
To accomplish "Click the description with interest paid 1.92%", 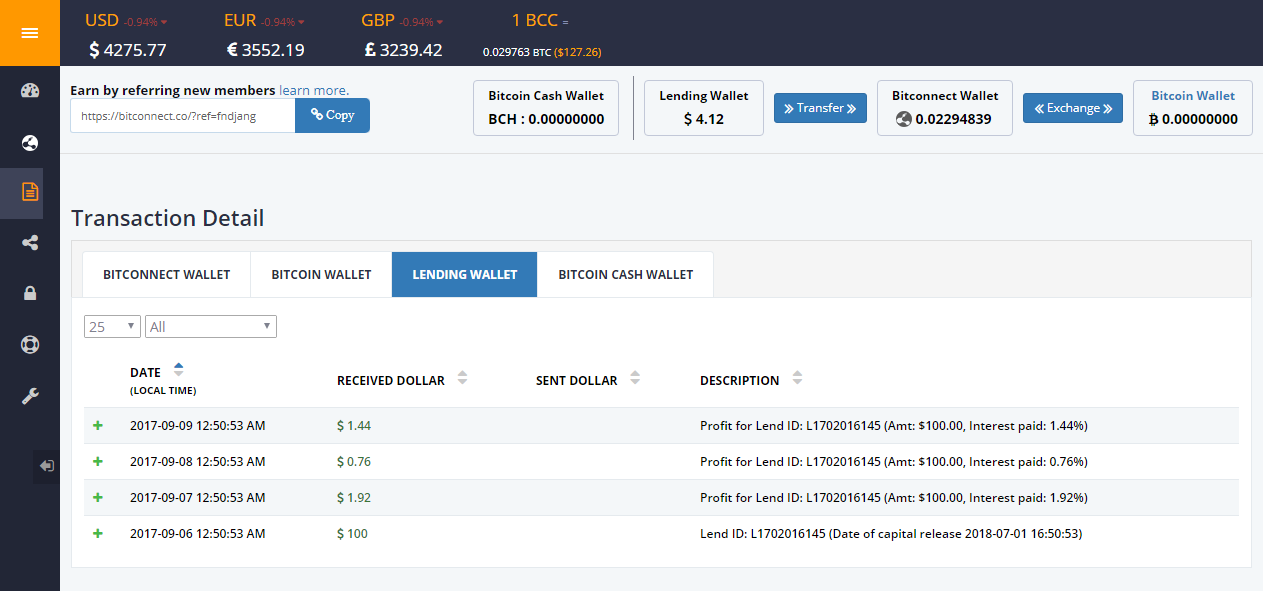I will pos(893,498).
